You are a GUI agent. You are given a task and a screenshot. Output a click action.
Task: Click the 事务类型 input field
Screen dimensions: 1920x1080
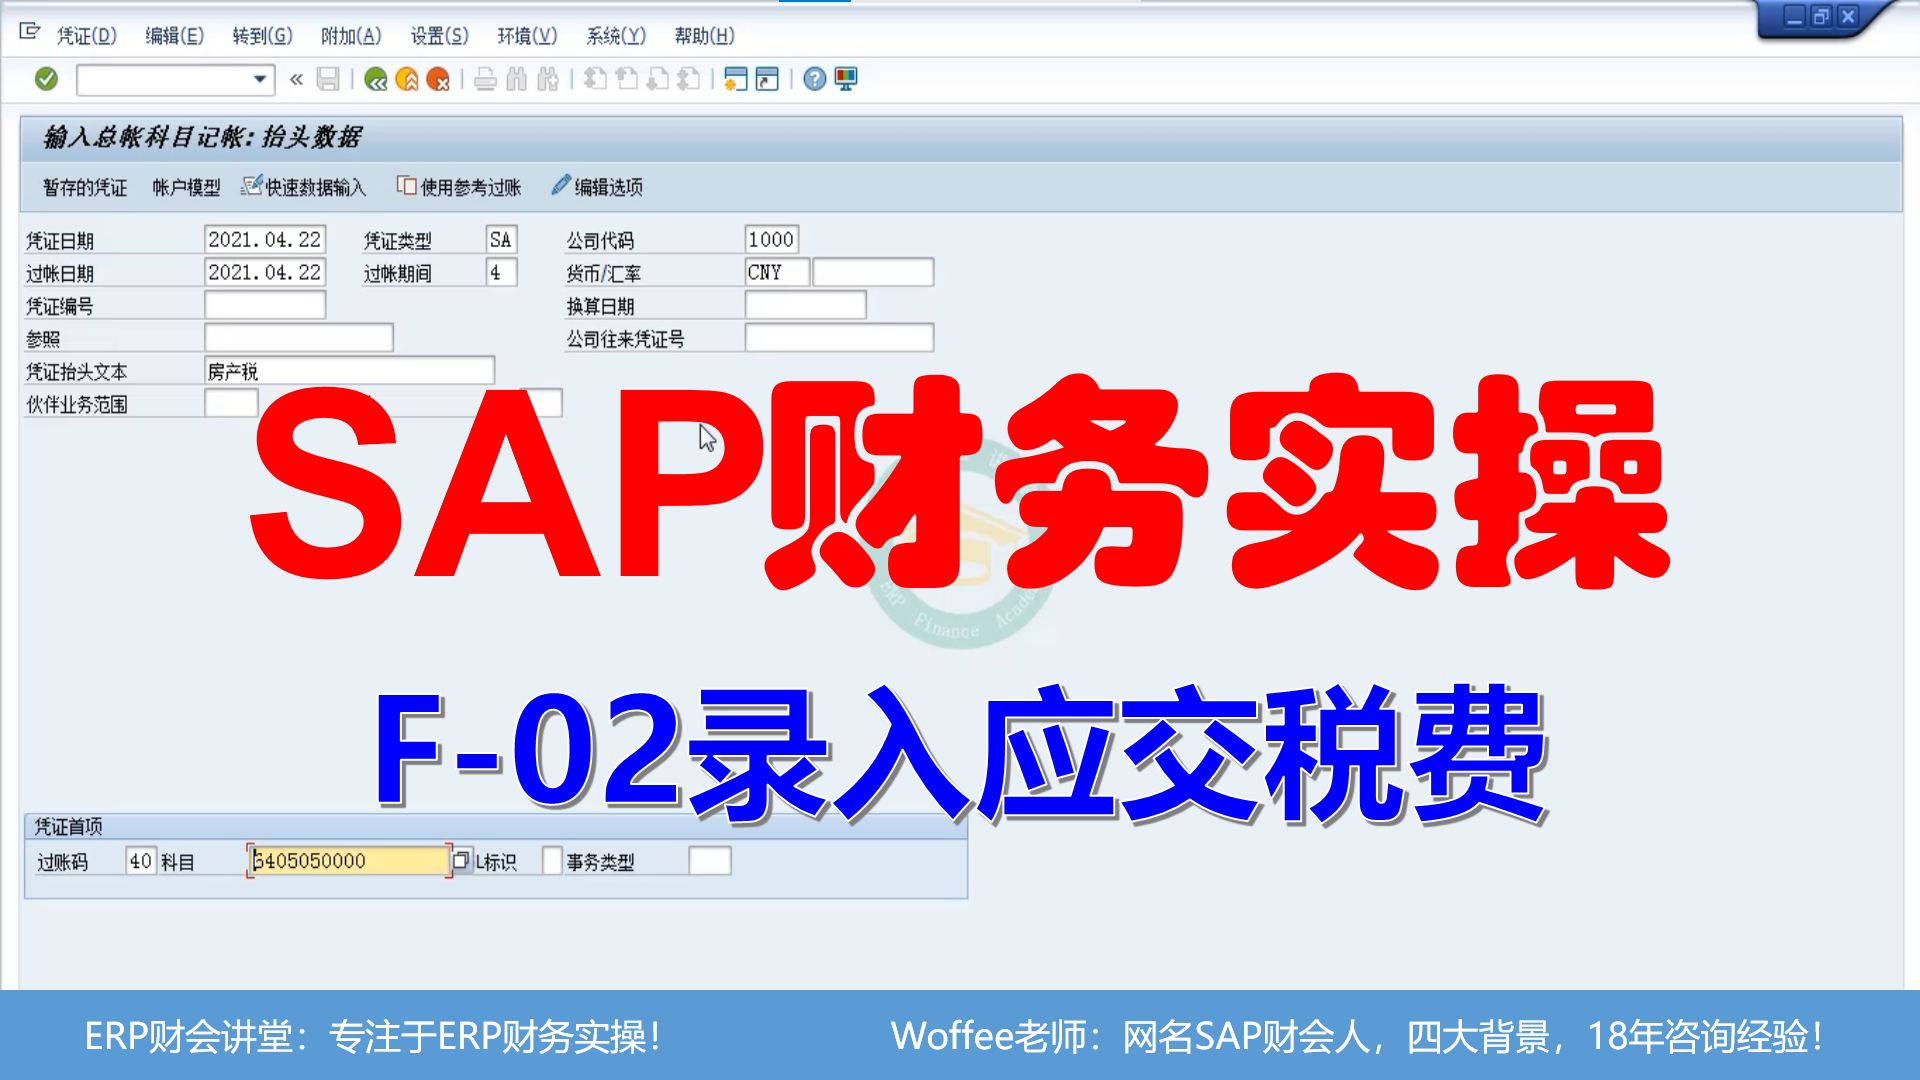(x=710, y=861)
